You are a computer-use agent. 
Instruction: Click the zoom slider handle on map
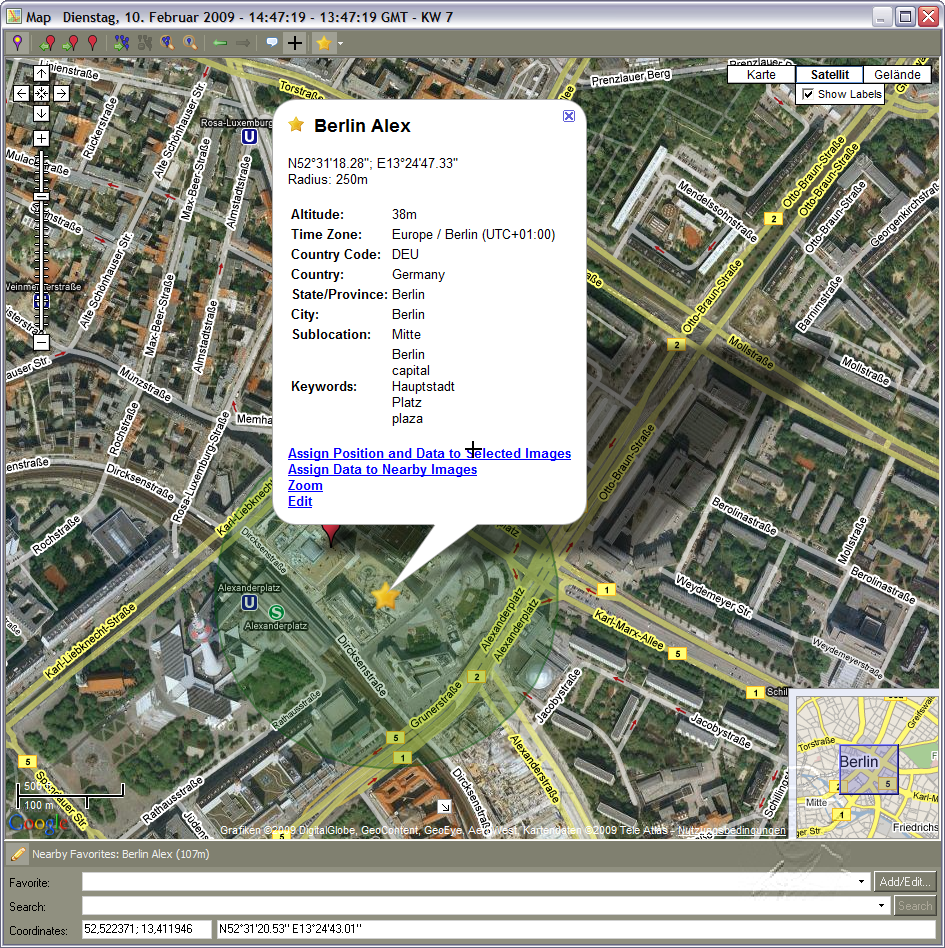[x=41, y=197]
